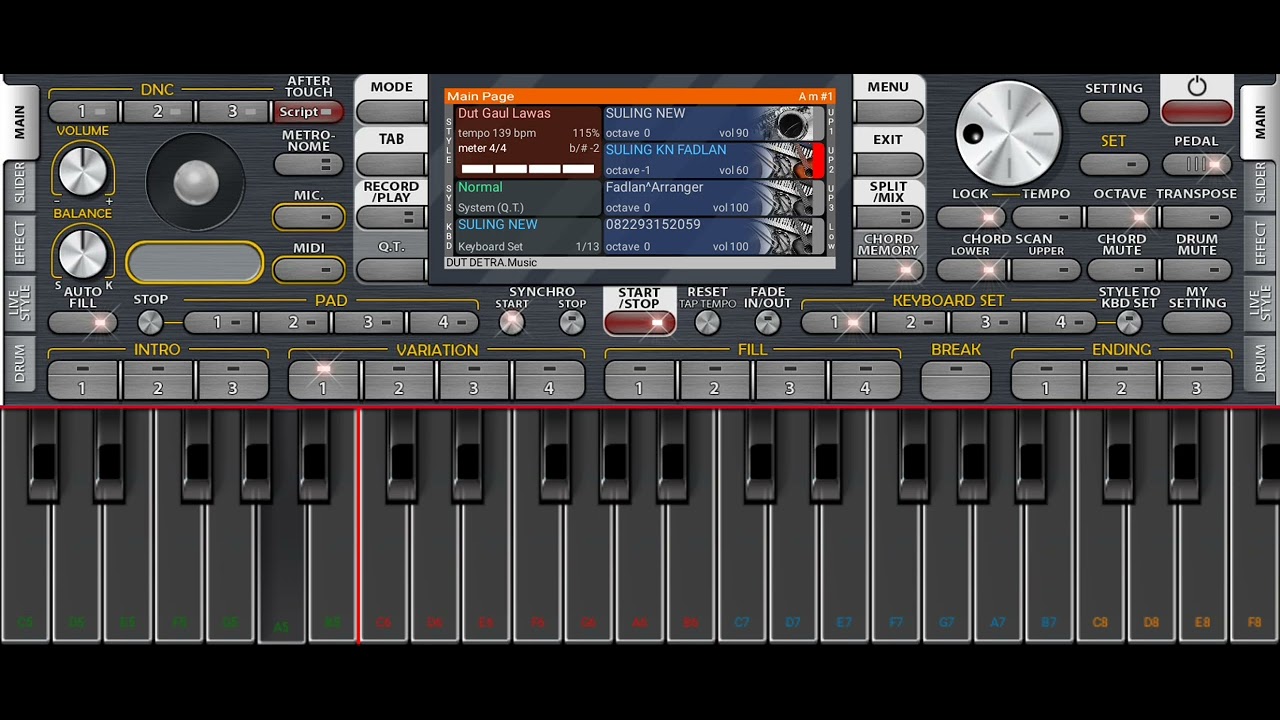Screen dimensions: 1280x720
Task: Open the left LIVE STYLE side tab
Action: tap(19, 302)
